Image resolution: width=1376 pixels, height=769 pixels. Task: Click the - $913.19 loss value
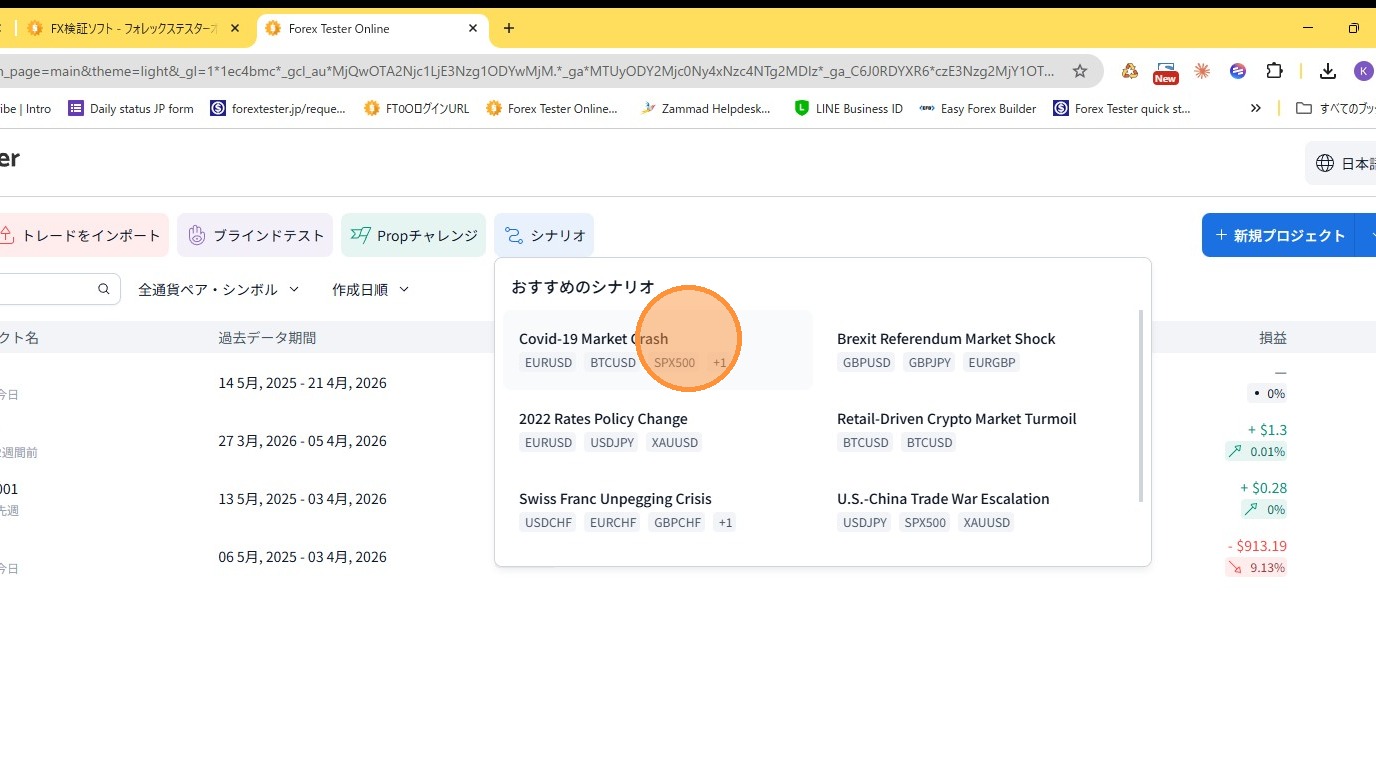[1257, 546]
